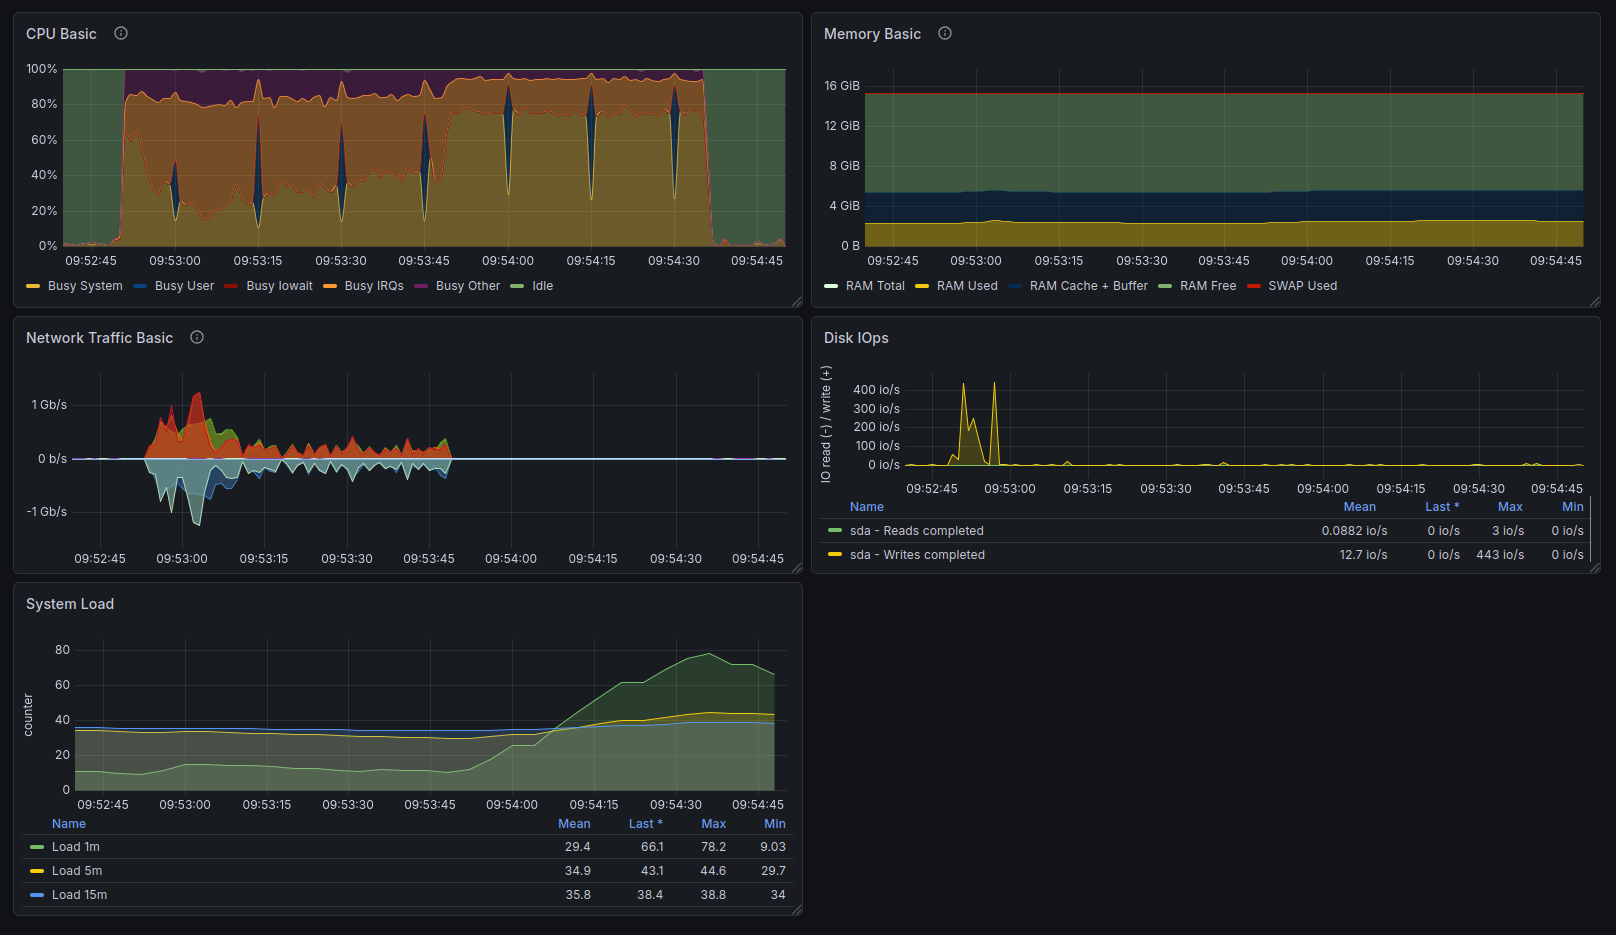Click the 16 GiB axis label in Memory chart

pyautogui.click(x=841, y=86)
